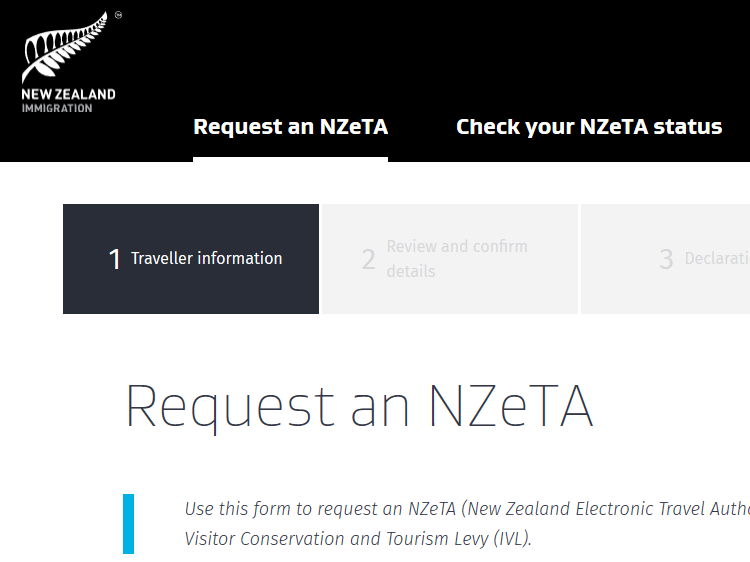This screenshot has height=562, width=750.
Task: Click the blue bar beside the intro note
Action: tap(128, 524)
